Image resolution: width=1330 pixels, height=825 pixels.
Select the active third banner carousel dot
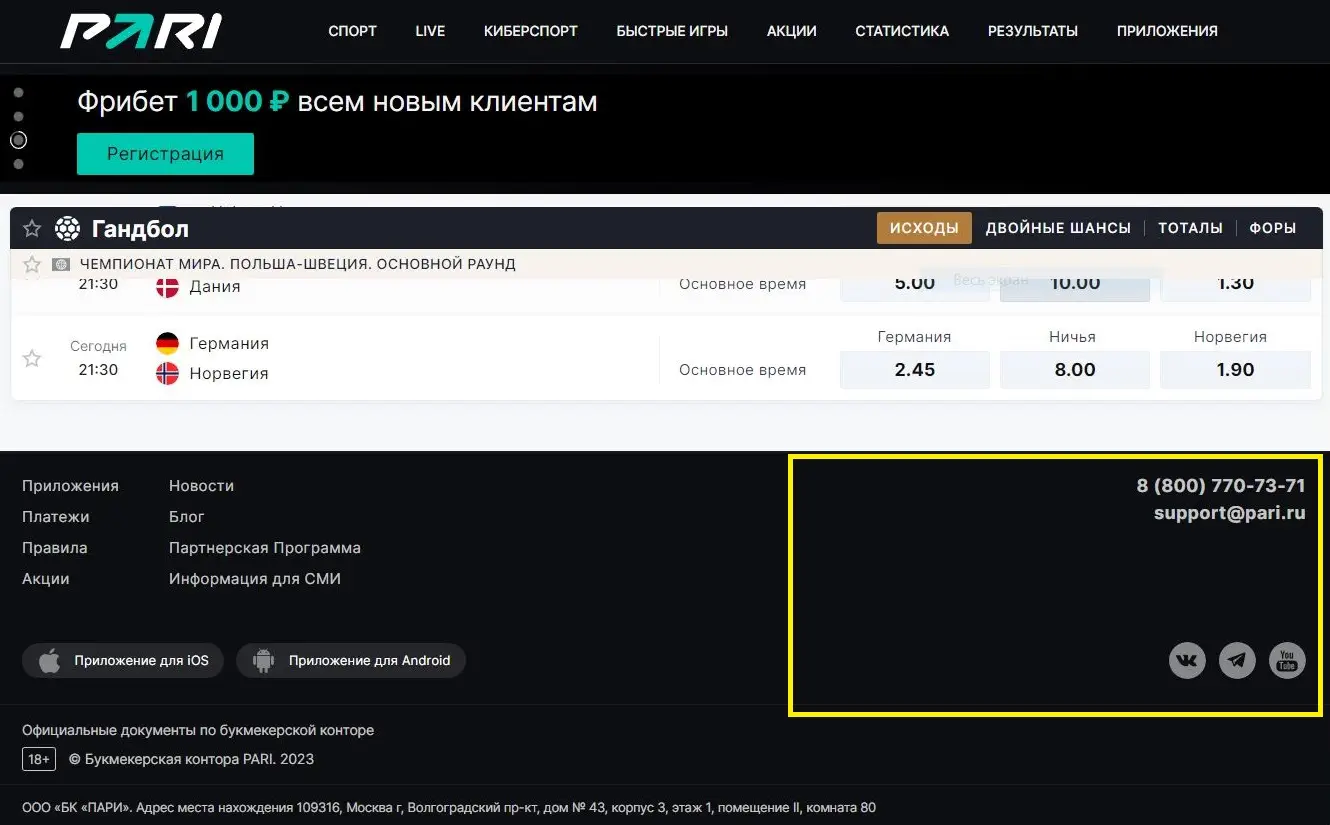point(18,140)
